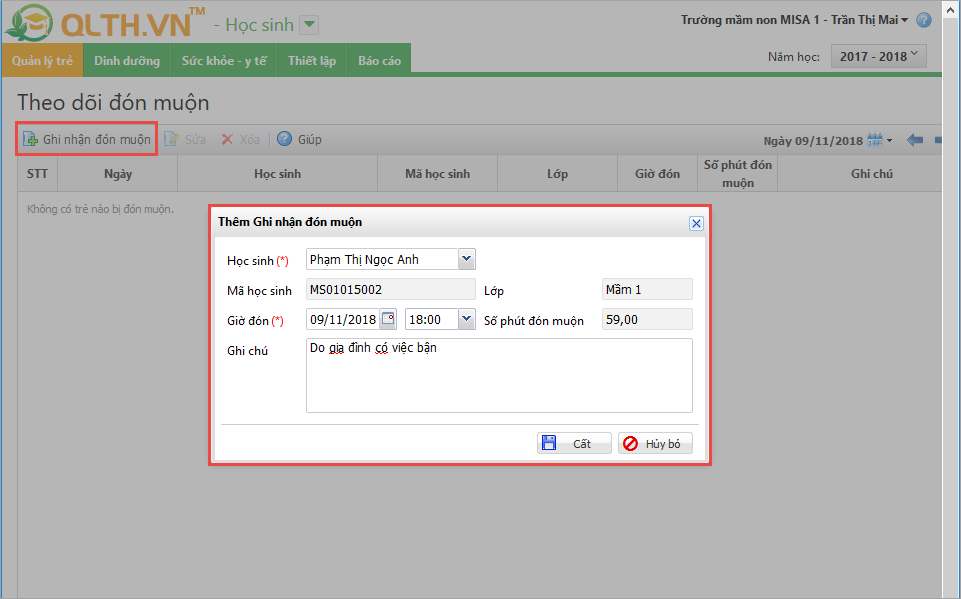961x599 pixels.
Task: Click the Sửa edit toolbar button
Action: (185, 140)
